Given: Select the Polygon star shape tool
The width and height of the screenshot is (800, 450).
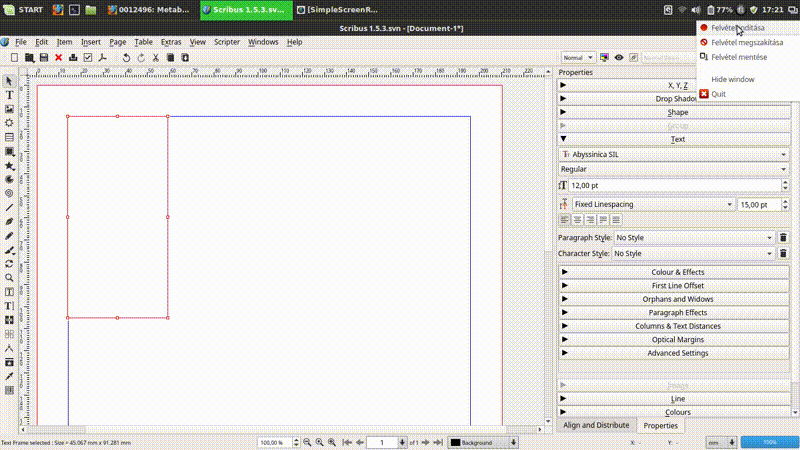Looking at the screenshot, I should click(x=9, y=165).
